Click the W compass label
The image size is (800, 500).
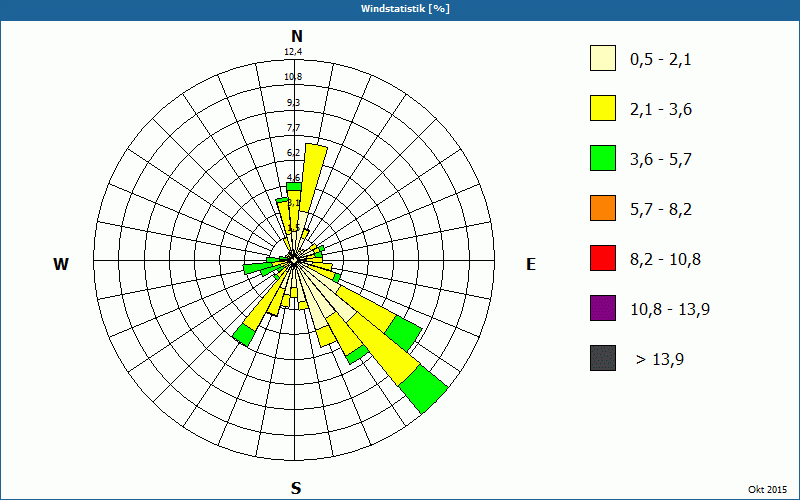click(x=61, y=264)
